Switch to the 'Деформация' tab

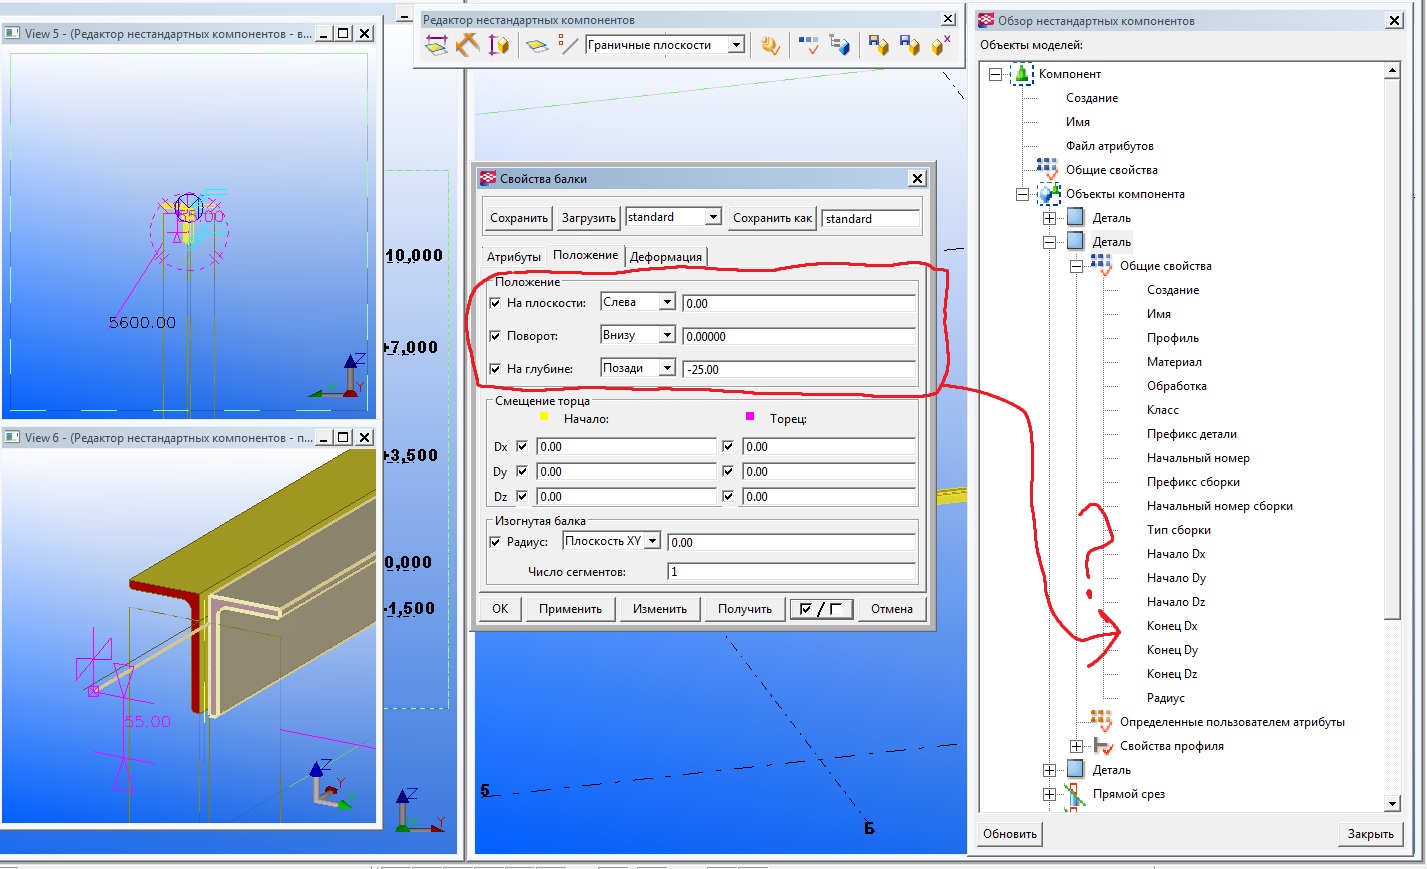(x=665, y=257)
